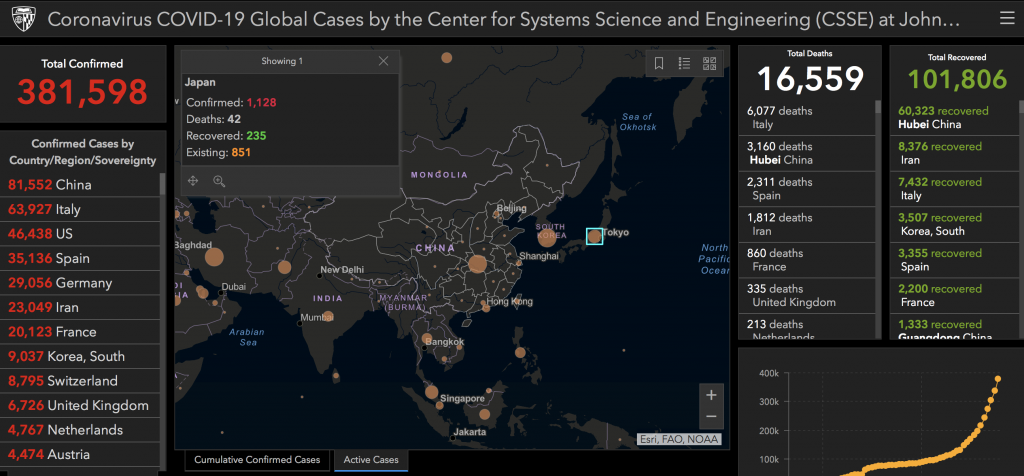Click the pan icon in Japan popup
Screen dimensions: 1024x476
193,181
